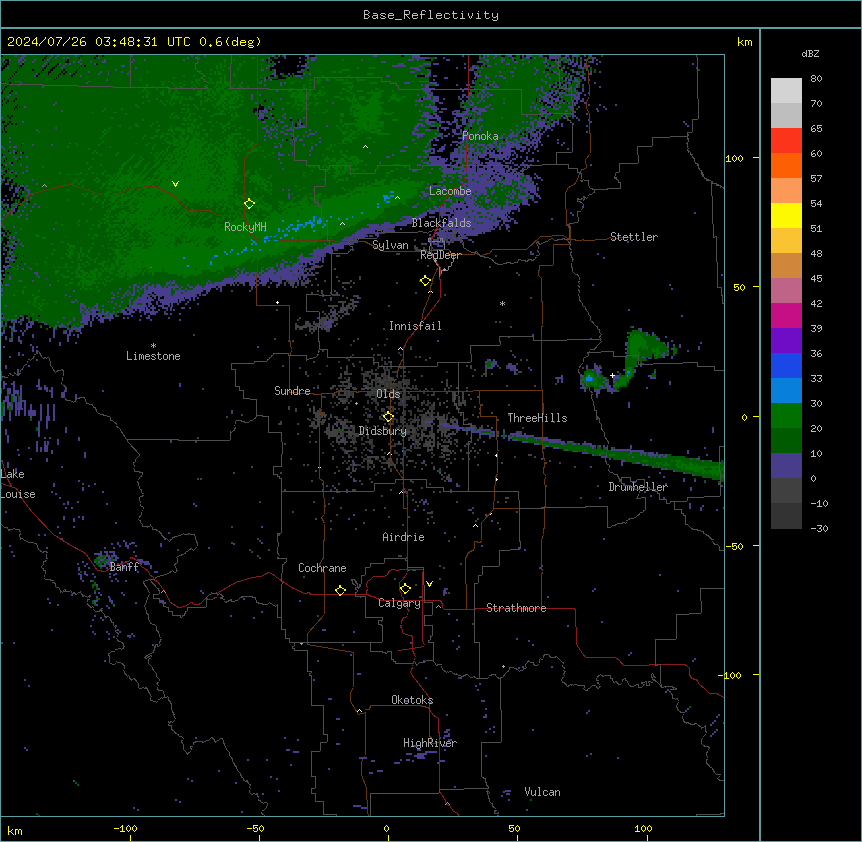Viewport: 862px width, 842px height.
Task: Click the Sylvan label
Action: [390, 245]
